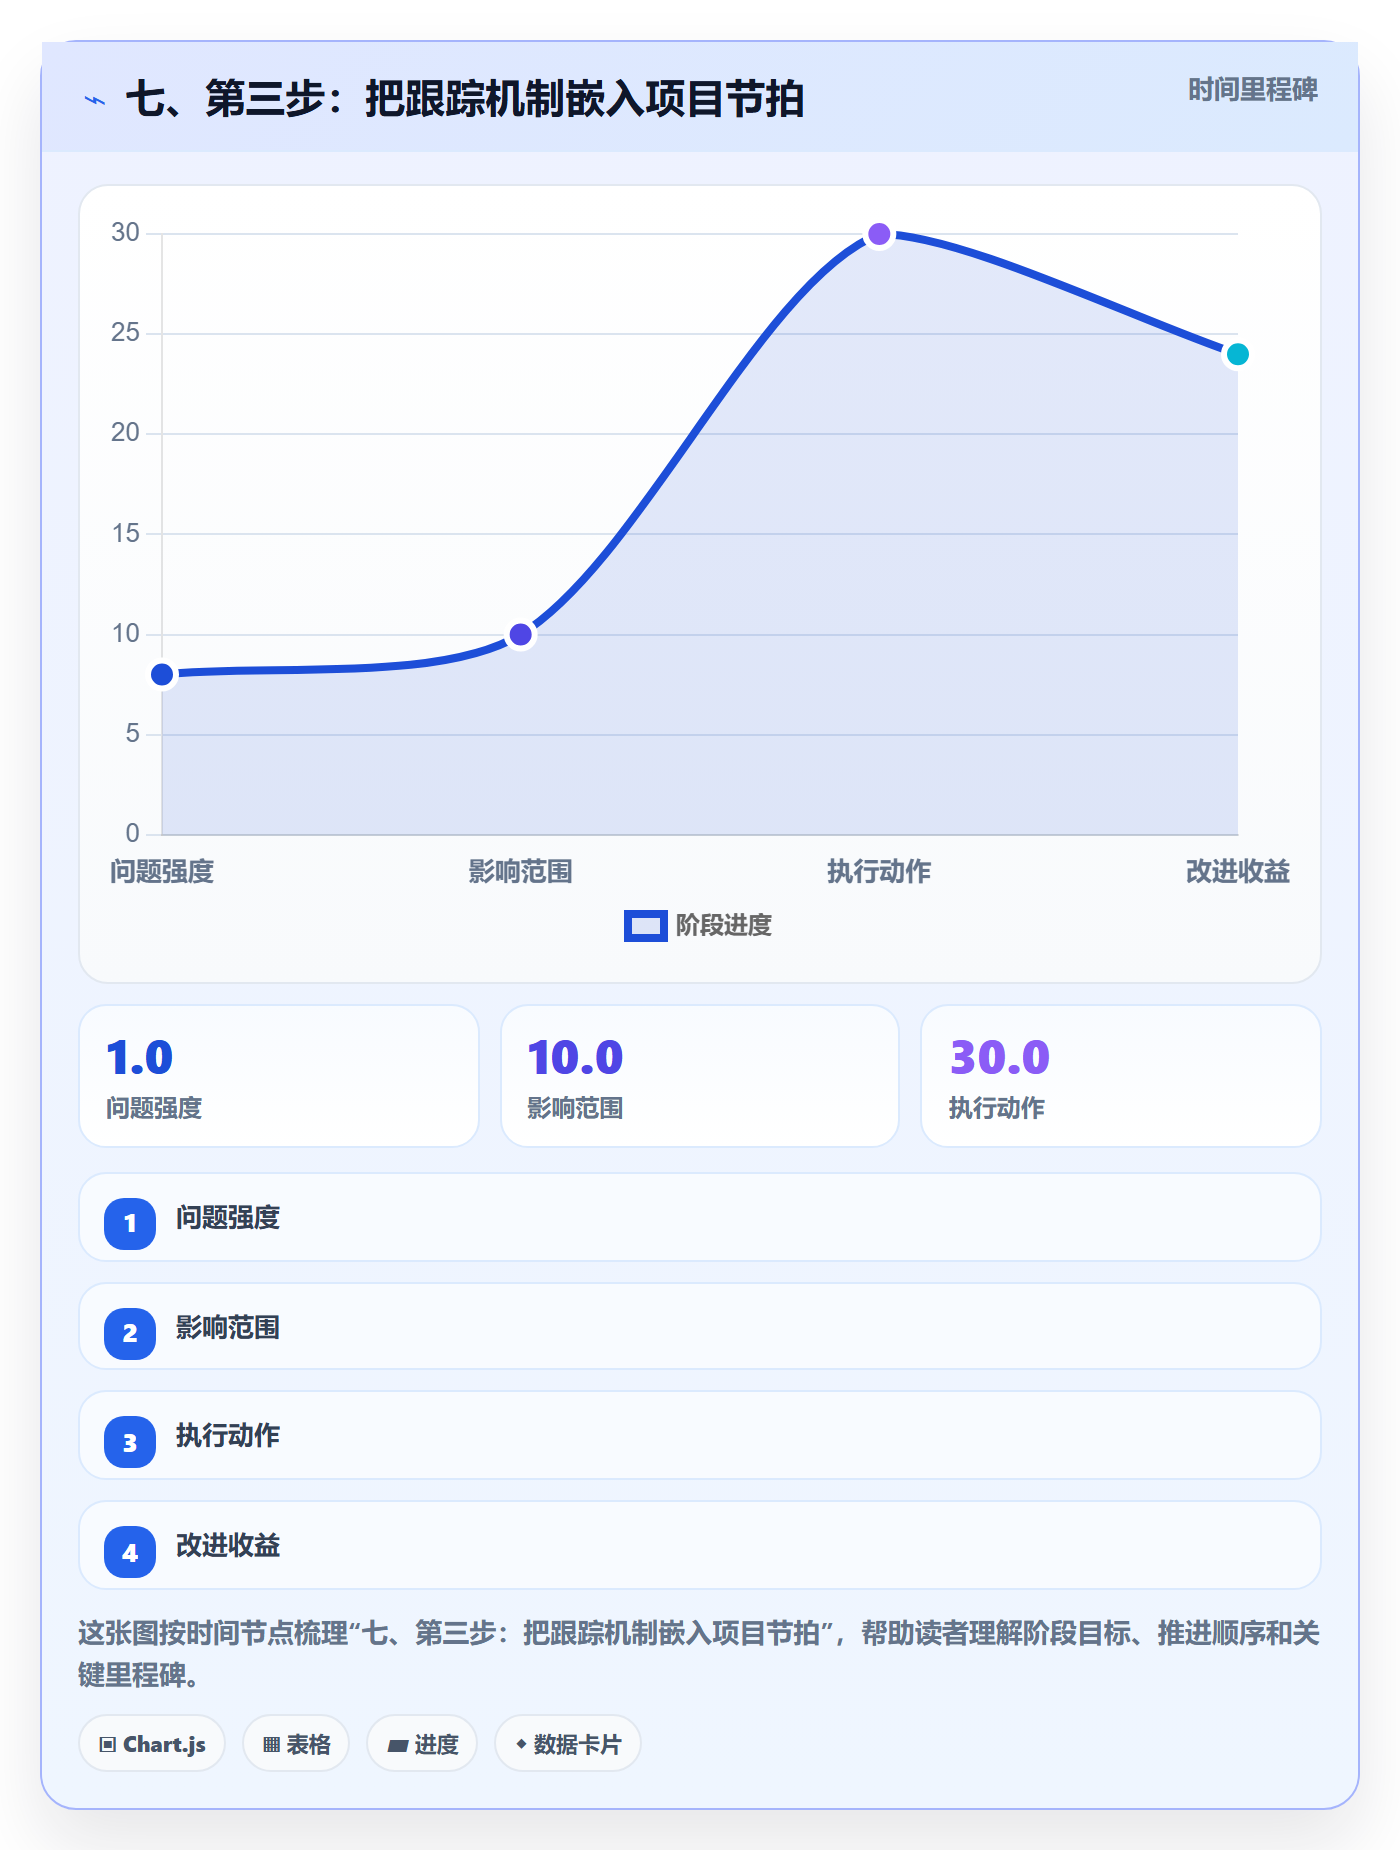Image resolution: width=1400 pixels, height=1850 pixels.
Task: Click the description paragraph under the steps
Action: click(x=699, y=1654)
